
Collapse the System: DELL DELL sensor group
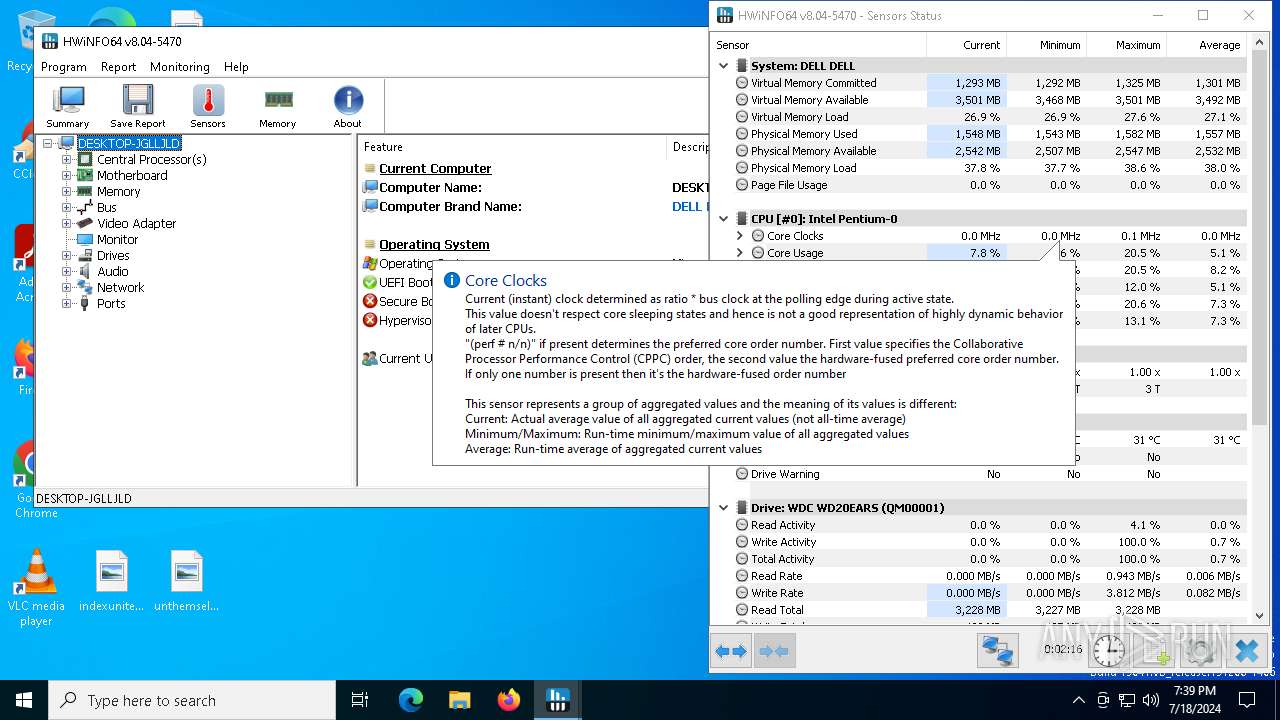point(723,66)
